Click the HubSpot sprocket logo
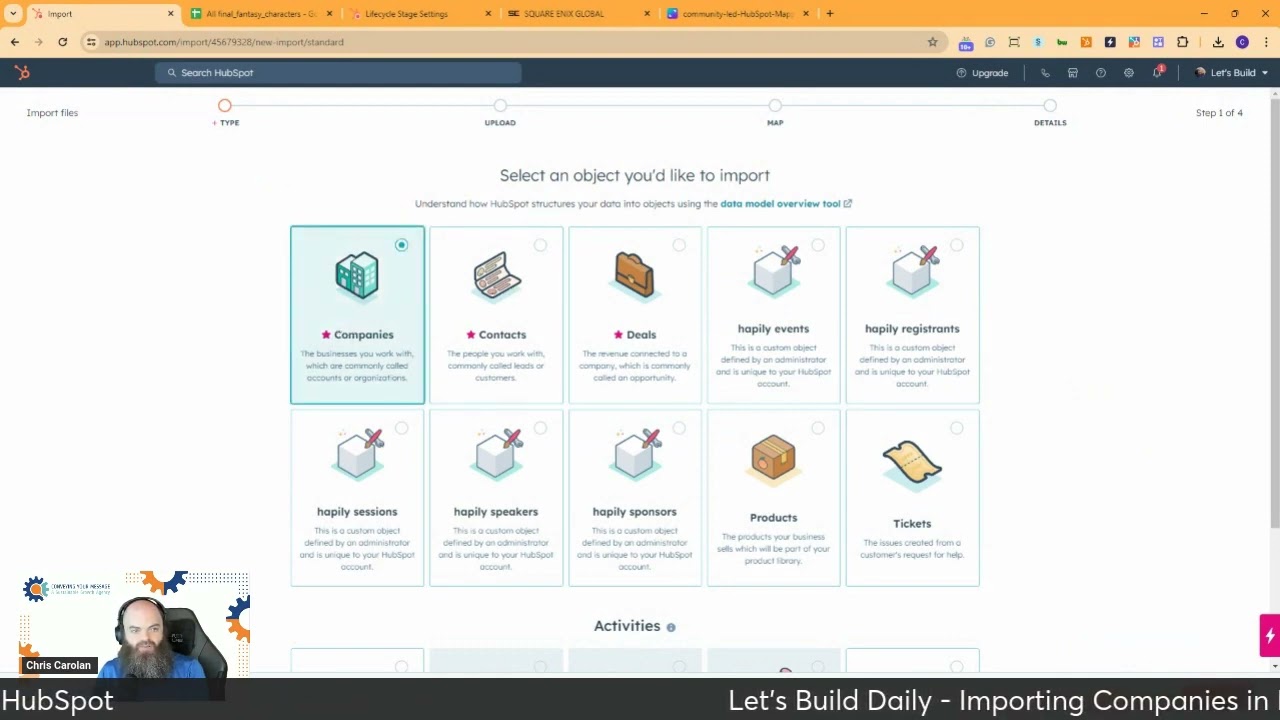1280x720 pixels. click(x=22, y=72)
